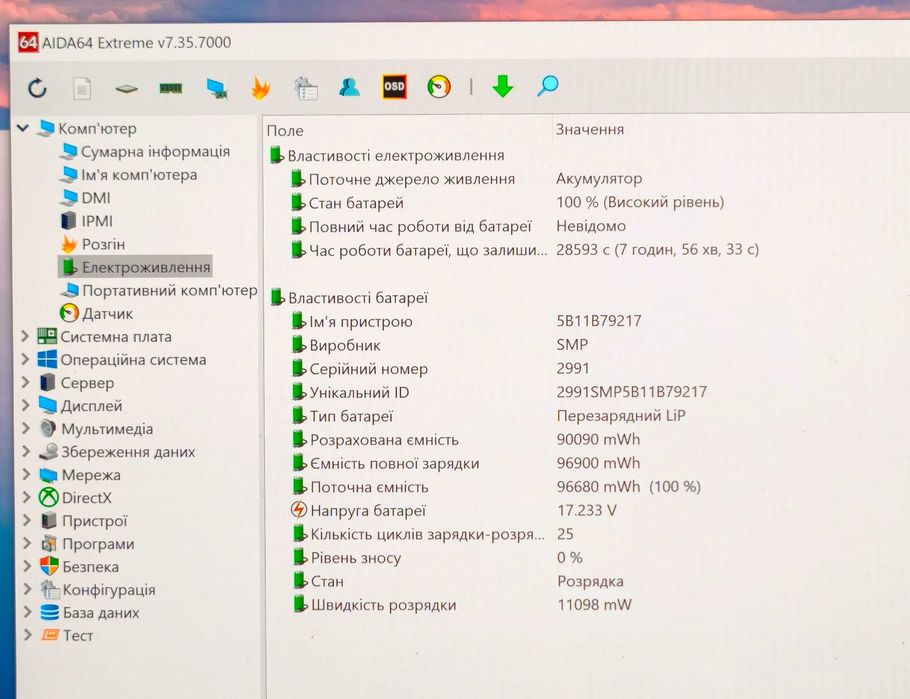Click the Значення column header
This screenshot has width=910, height=699.
590,129
